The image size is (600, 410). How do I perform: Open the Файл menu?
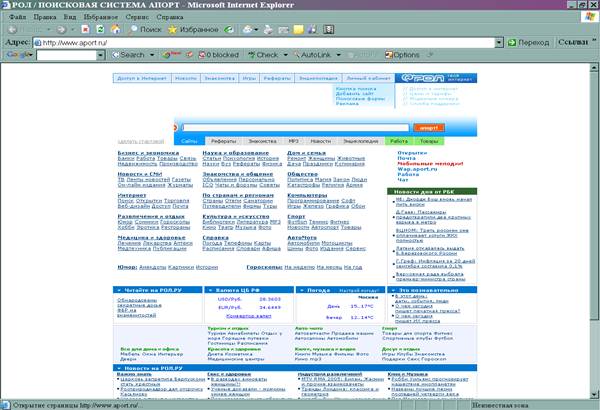click(17, 17)
